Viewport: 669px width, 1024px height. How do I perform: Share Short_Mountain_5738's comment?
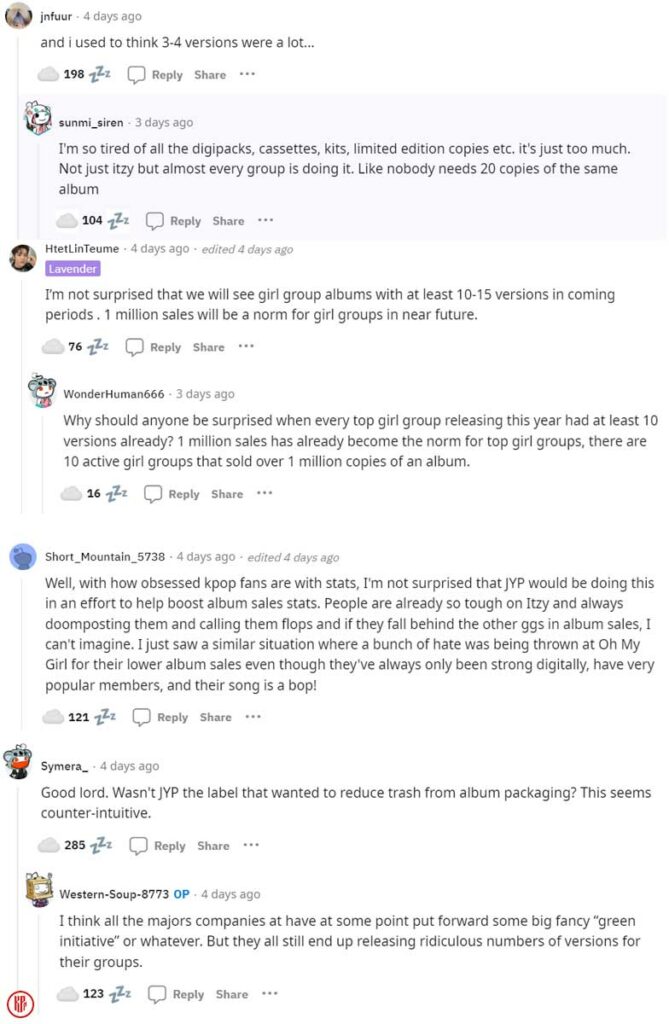pos(215,717)
